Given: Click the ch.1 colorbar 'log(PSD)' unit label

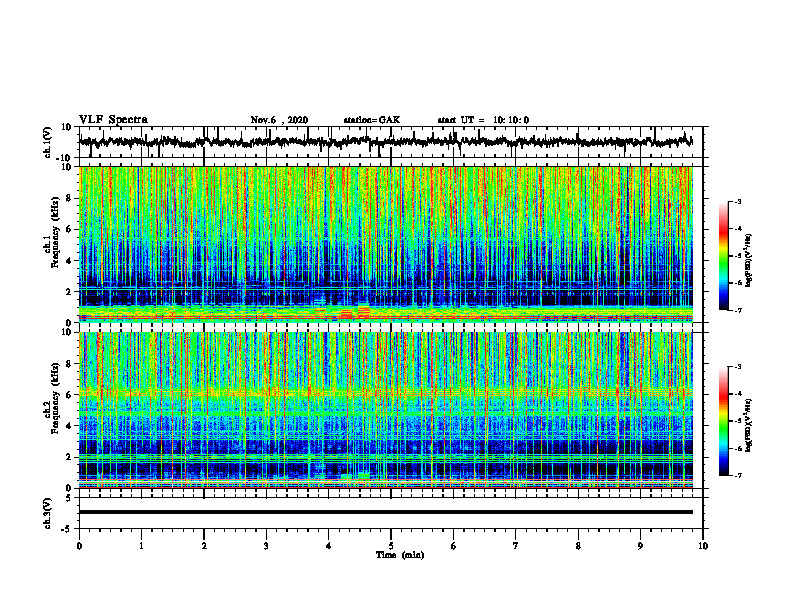Looking at the screenshot, I should pos(749,261).
